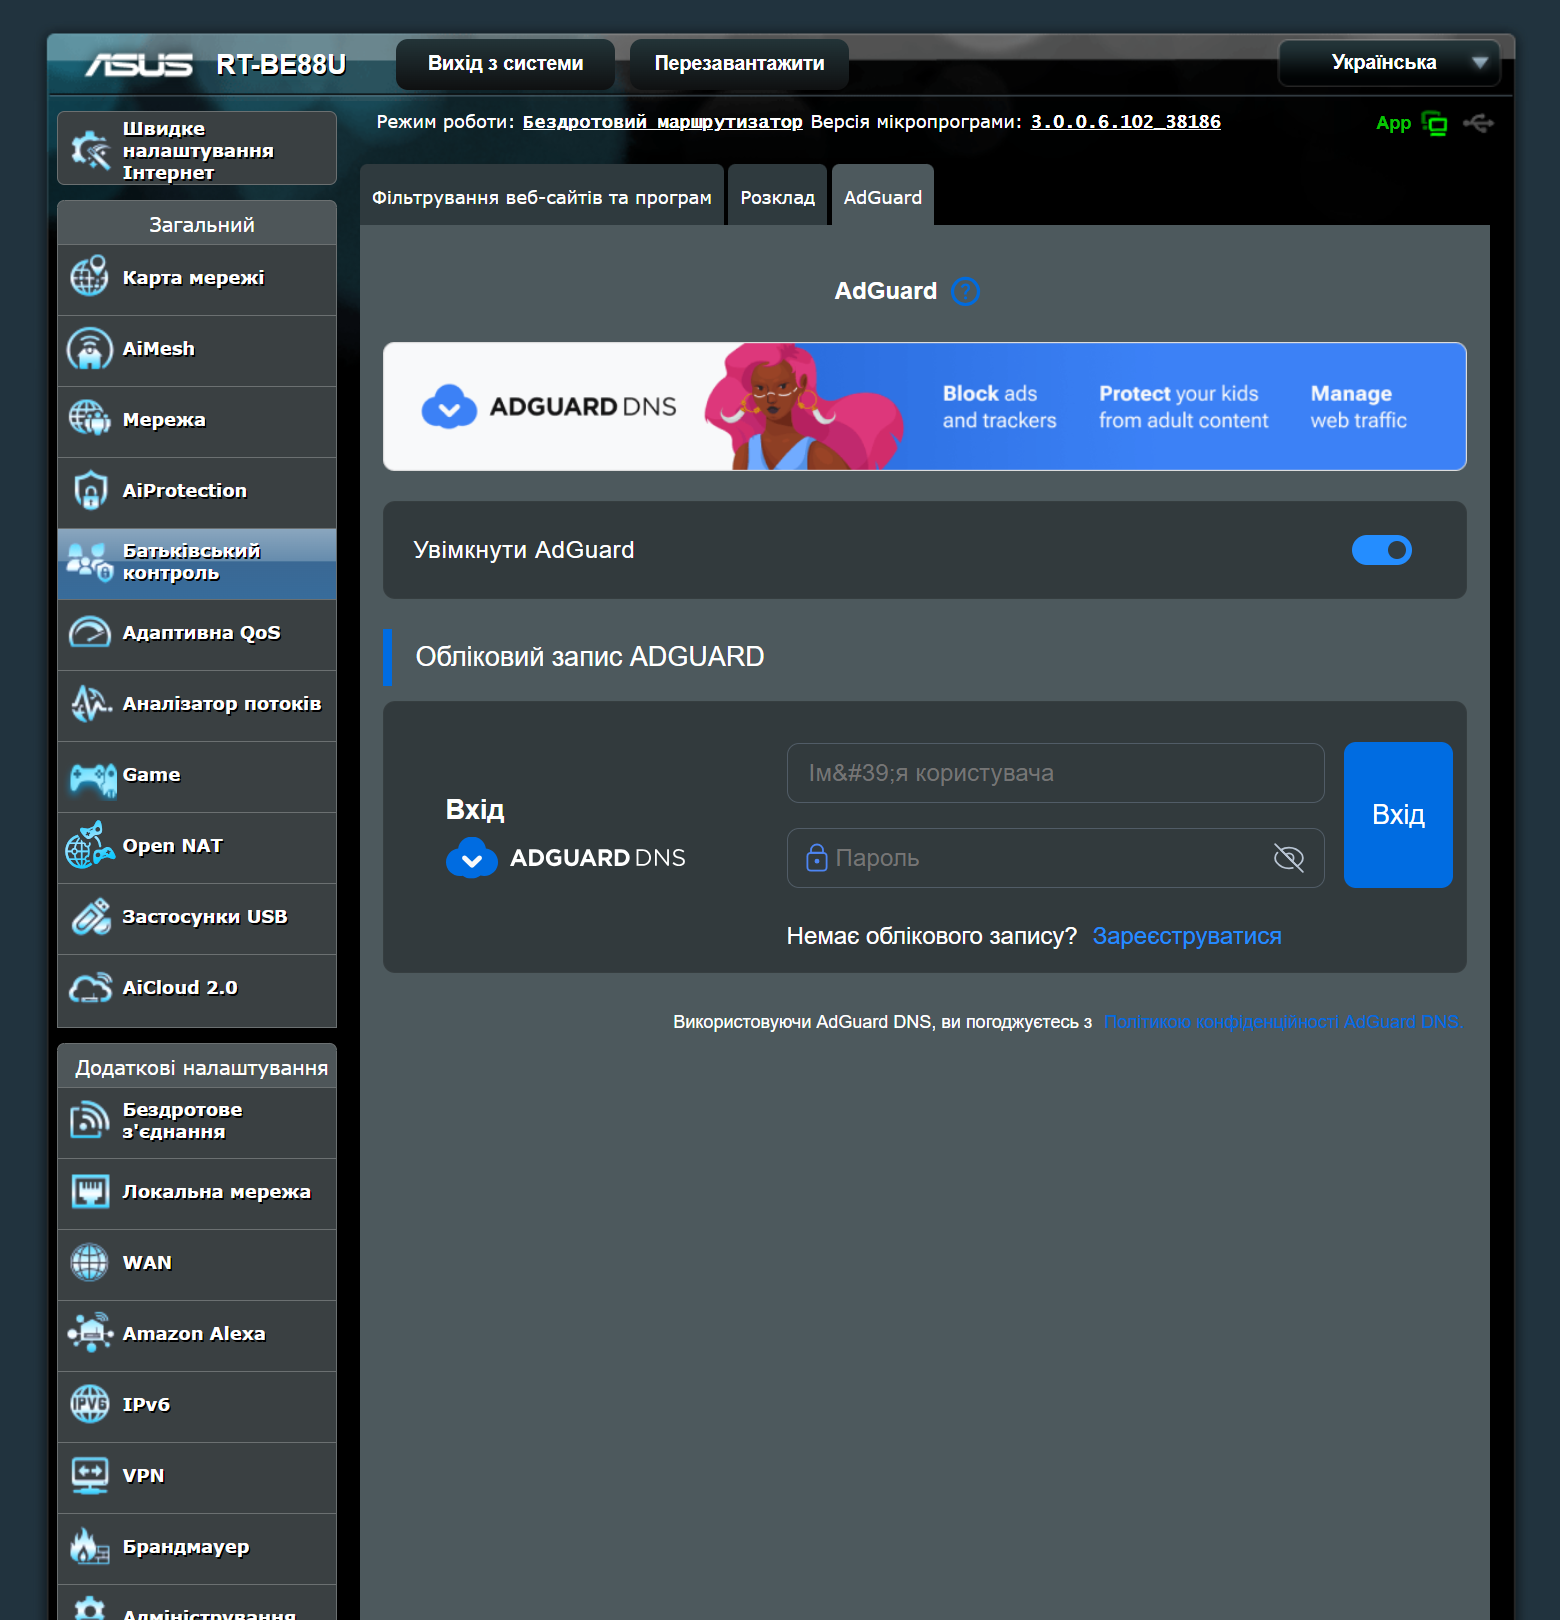Click the firewall flame icon
Viewport: 1560px width, 1620px height.
click(x=89, y=1546)
